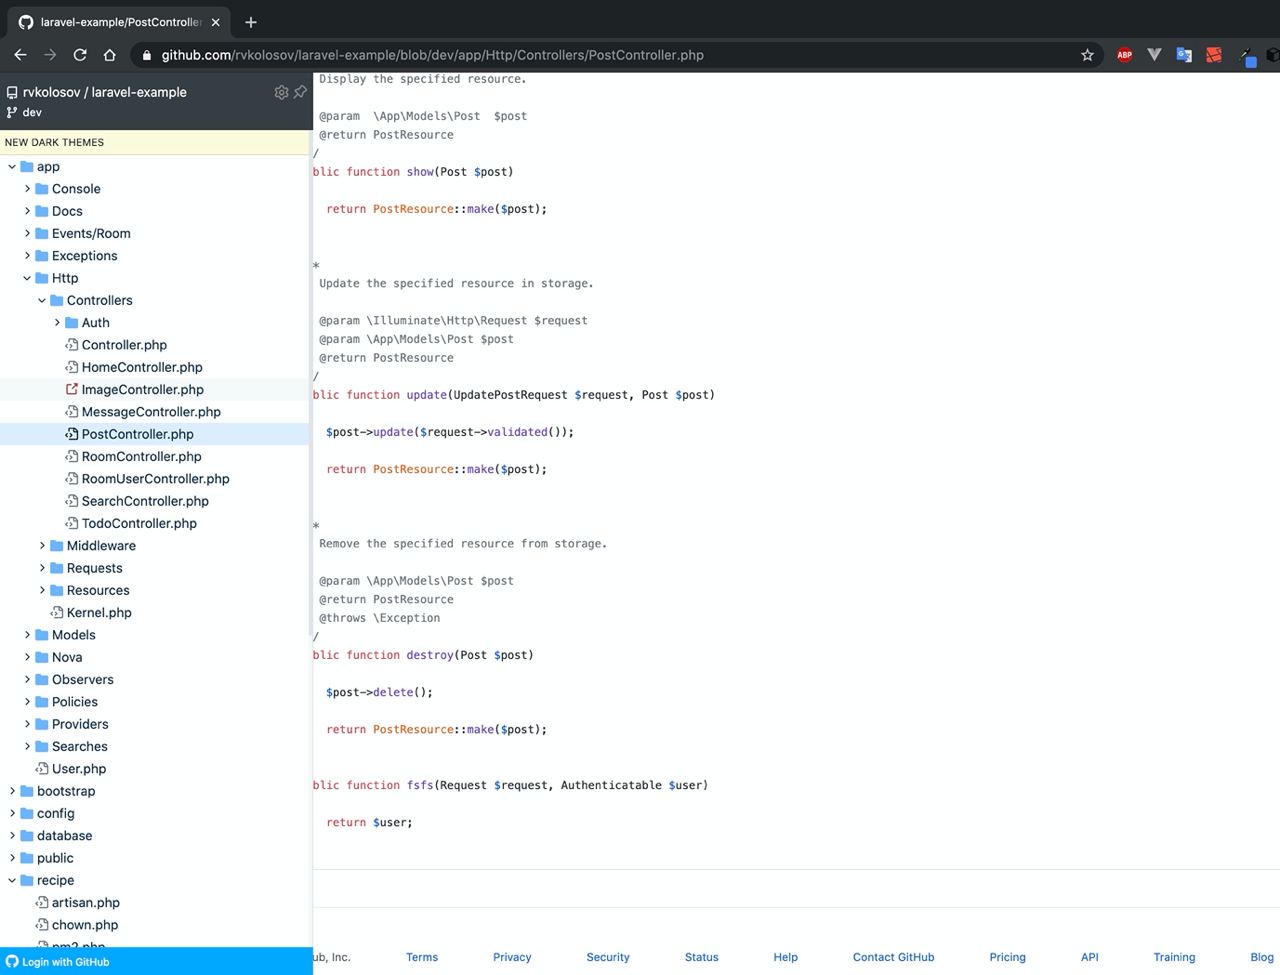1280x975 pixels.
Task: Collapse the Controllers folder chevron
Action: pyautogui.click(x=42, y=300)
